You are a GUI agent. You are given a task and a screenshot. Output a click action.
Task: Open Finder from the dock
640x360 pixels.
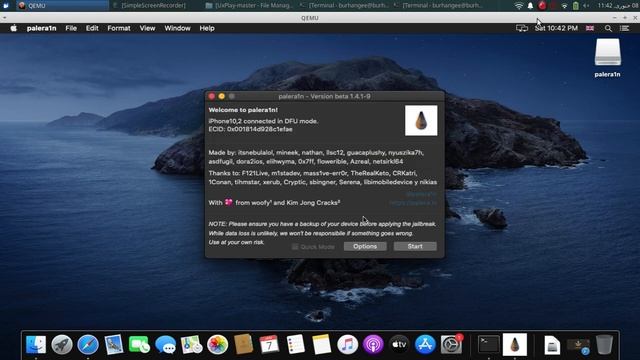36,344
